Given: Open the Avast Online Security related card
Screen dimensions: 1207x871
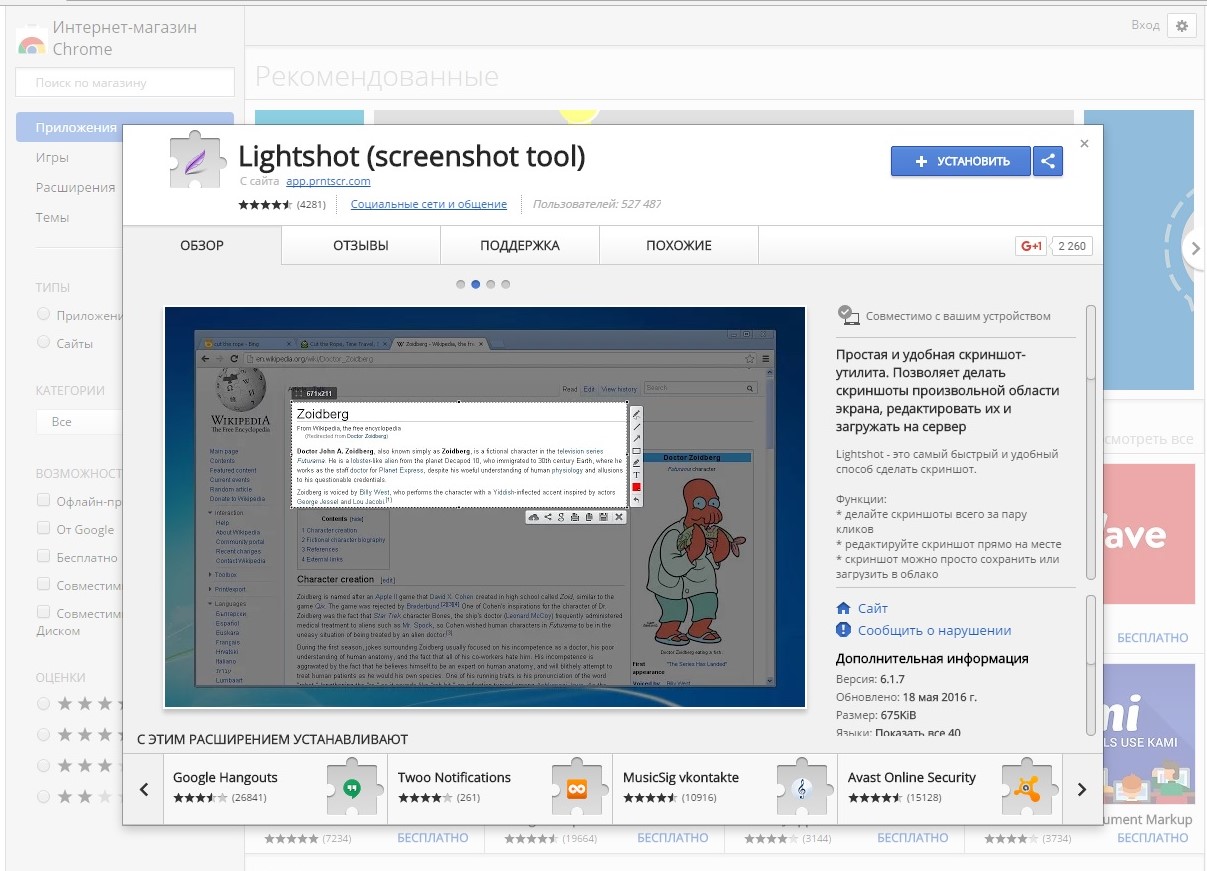Looking at the screenshot, I should click(950, 789).
